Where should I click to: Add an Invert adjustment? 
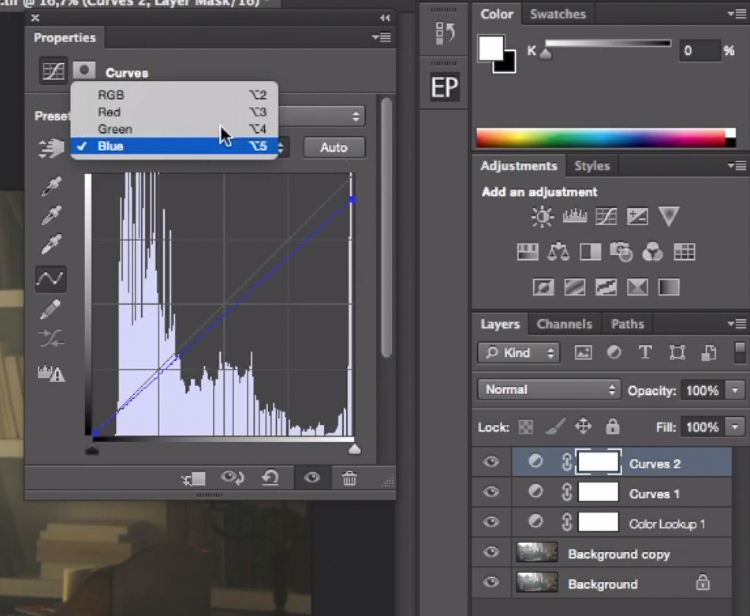coord(543,287)
